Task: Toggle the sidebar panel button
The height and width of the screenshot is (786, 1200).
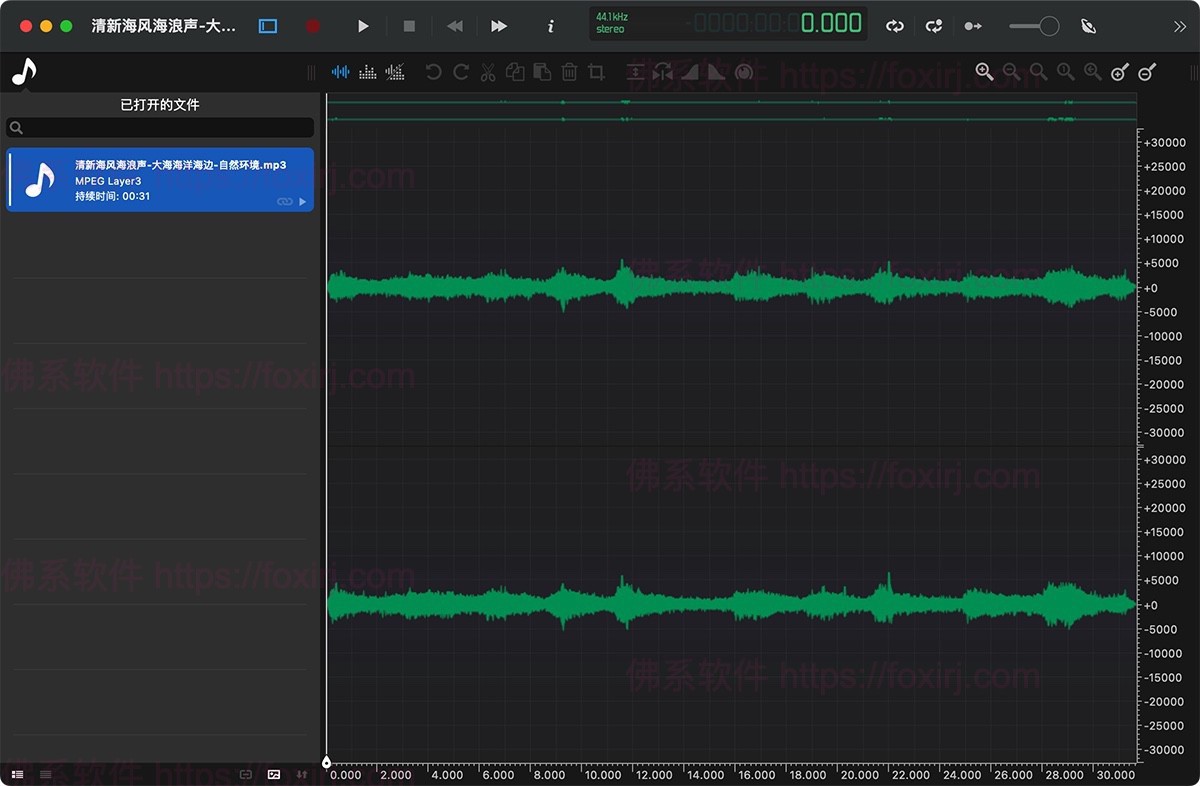Action: pos(268,26)
